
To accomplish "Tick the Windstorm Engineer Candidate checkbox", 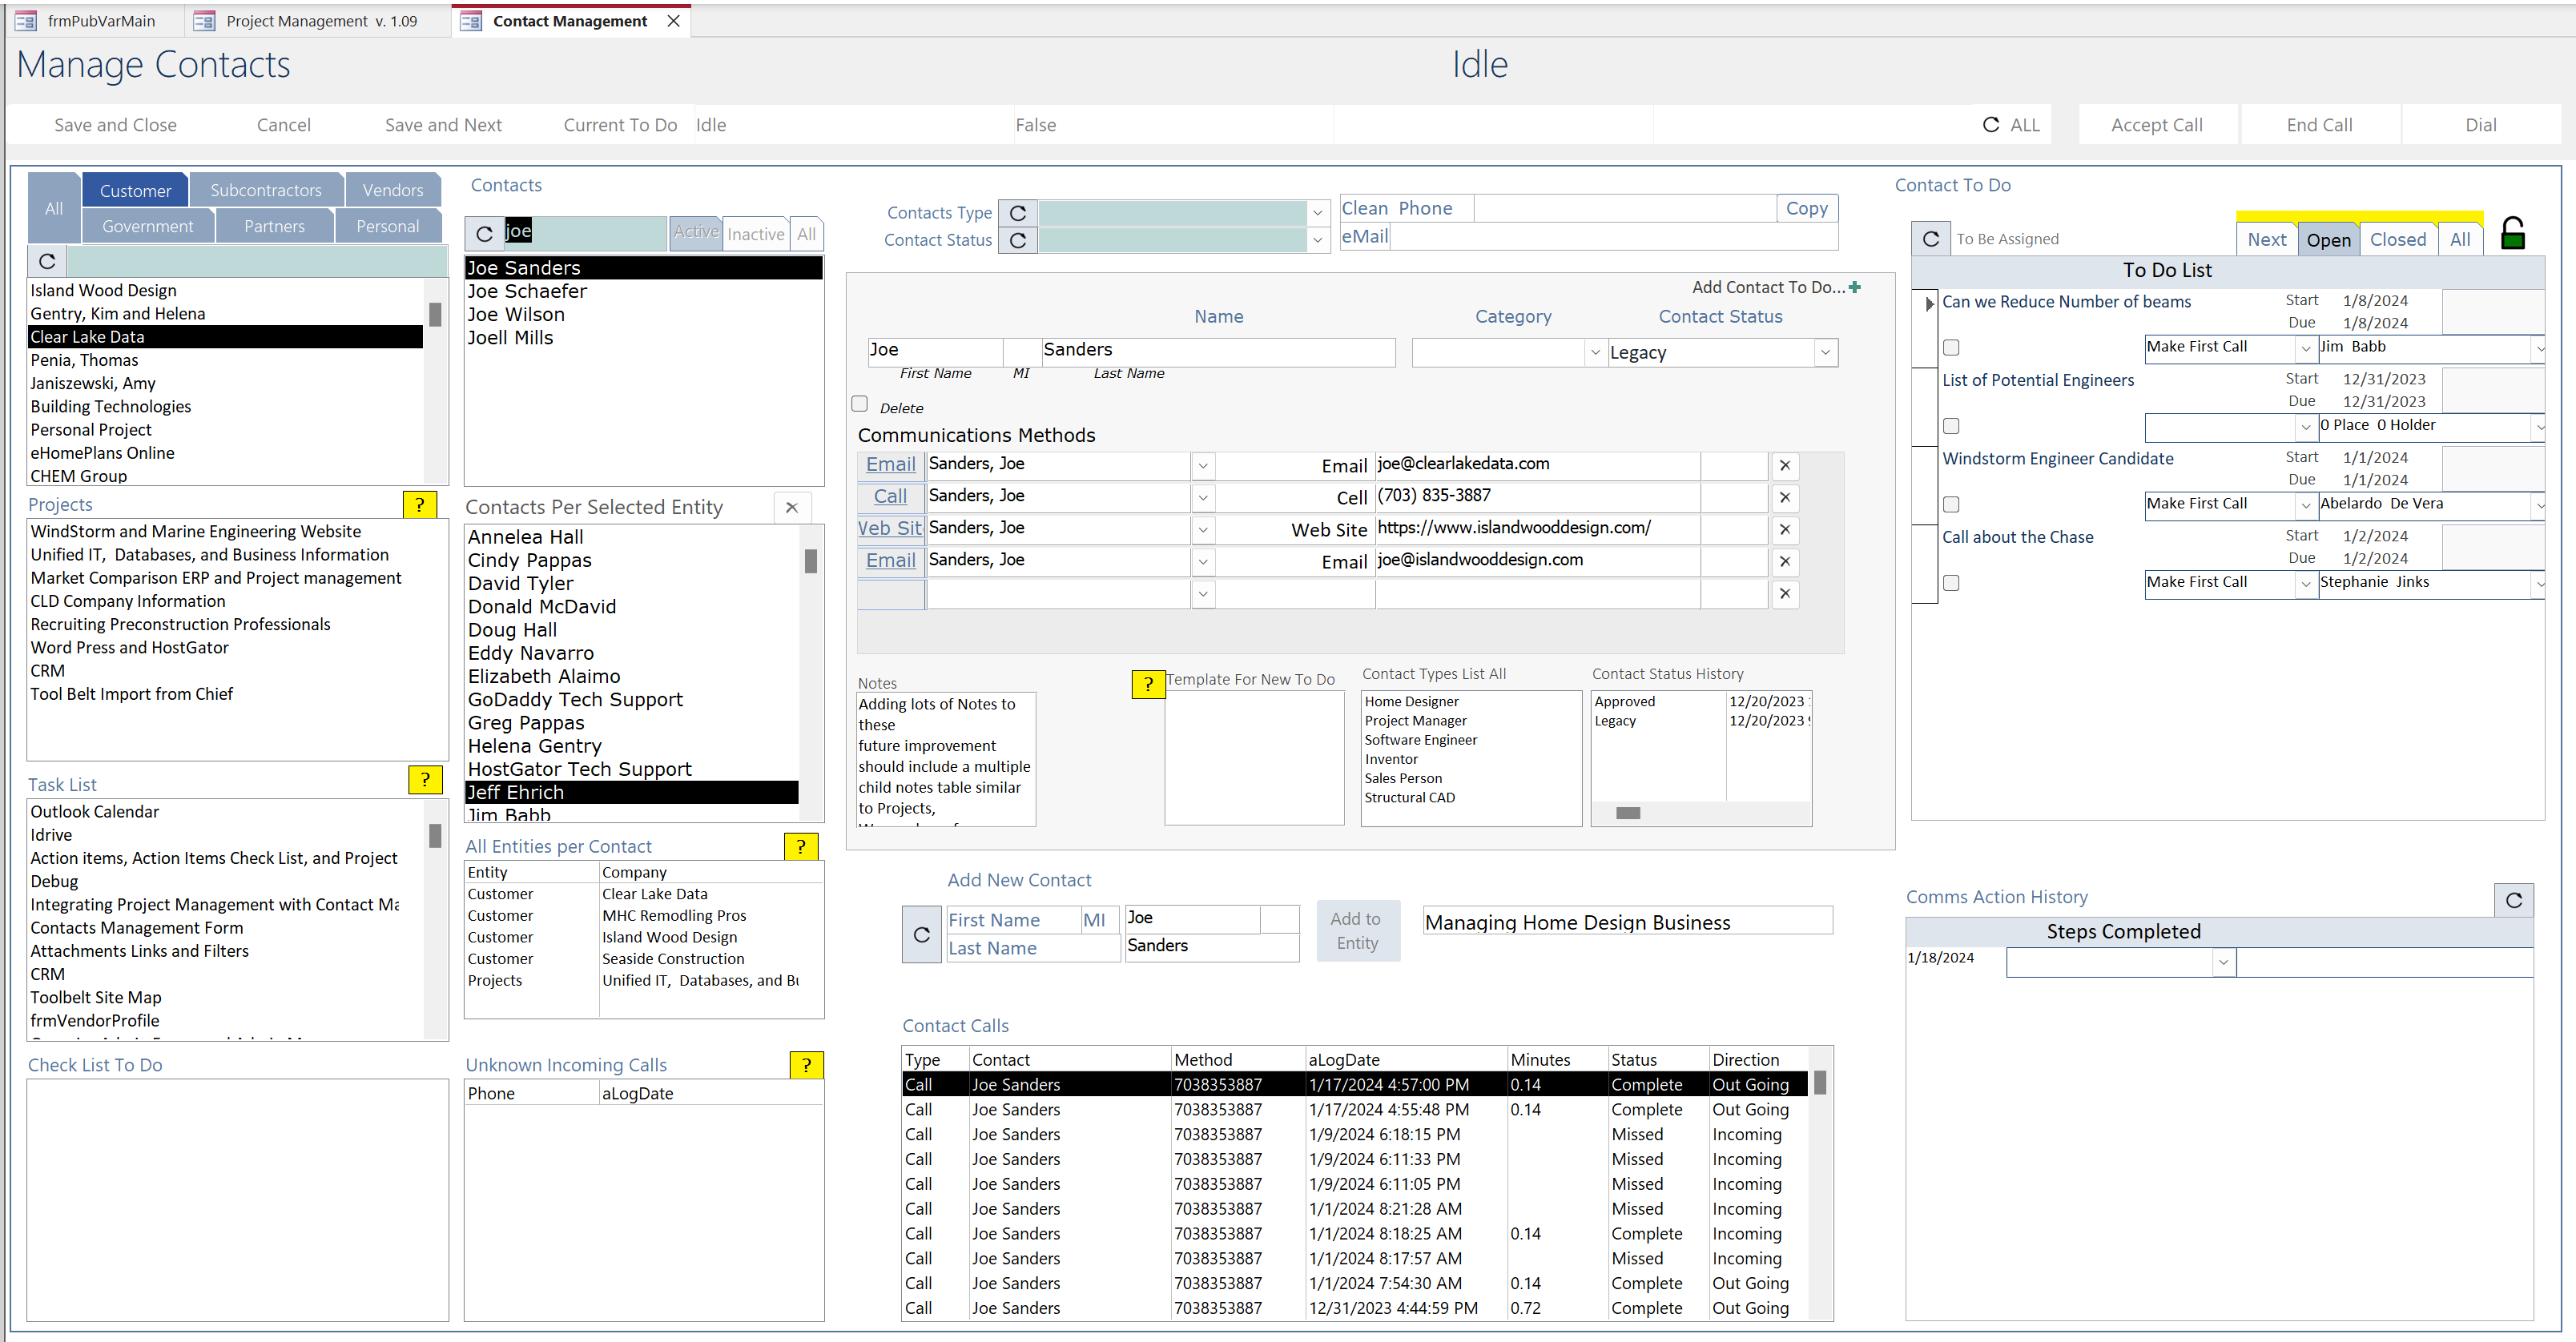I will (x=1951, y=505).
